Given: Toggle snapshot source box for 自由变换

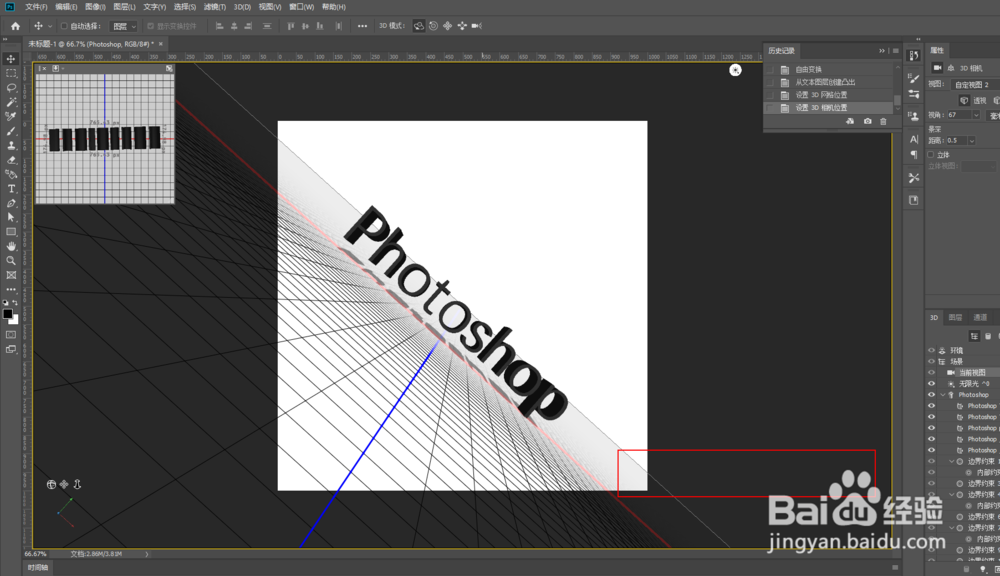Looking at the screenshot, I should (770, 70).
